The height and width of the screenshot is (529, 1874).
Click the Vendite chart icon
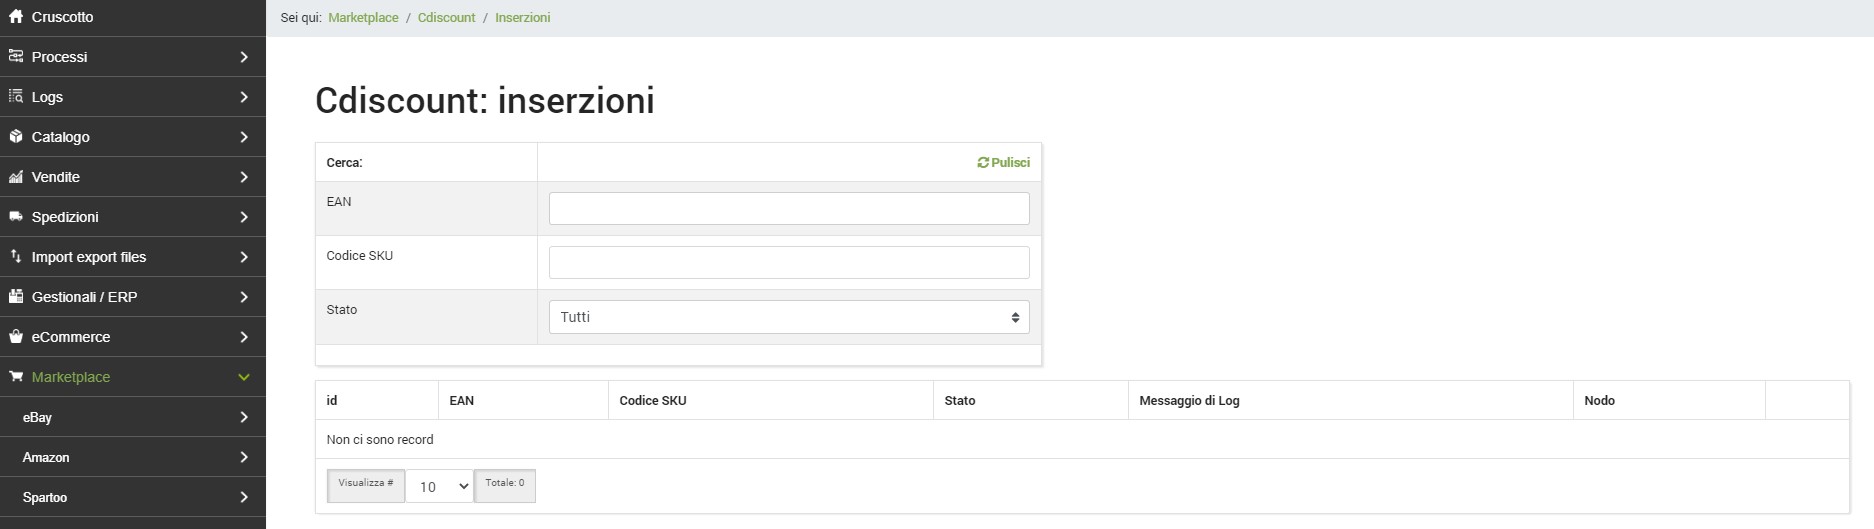tap(15, 177)
